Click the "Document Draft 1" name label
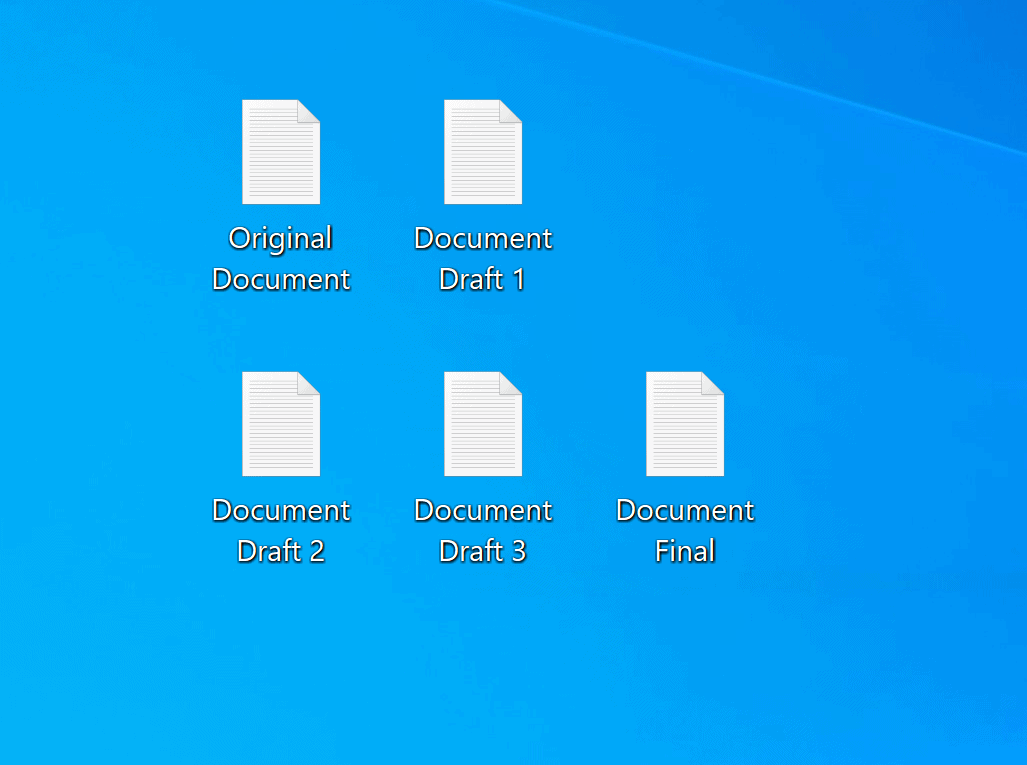The height and width of the screenshot is (765, 1027). pos(483,259)
